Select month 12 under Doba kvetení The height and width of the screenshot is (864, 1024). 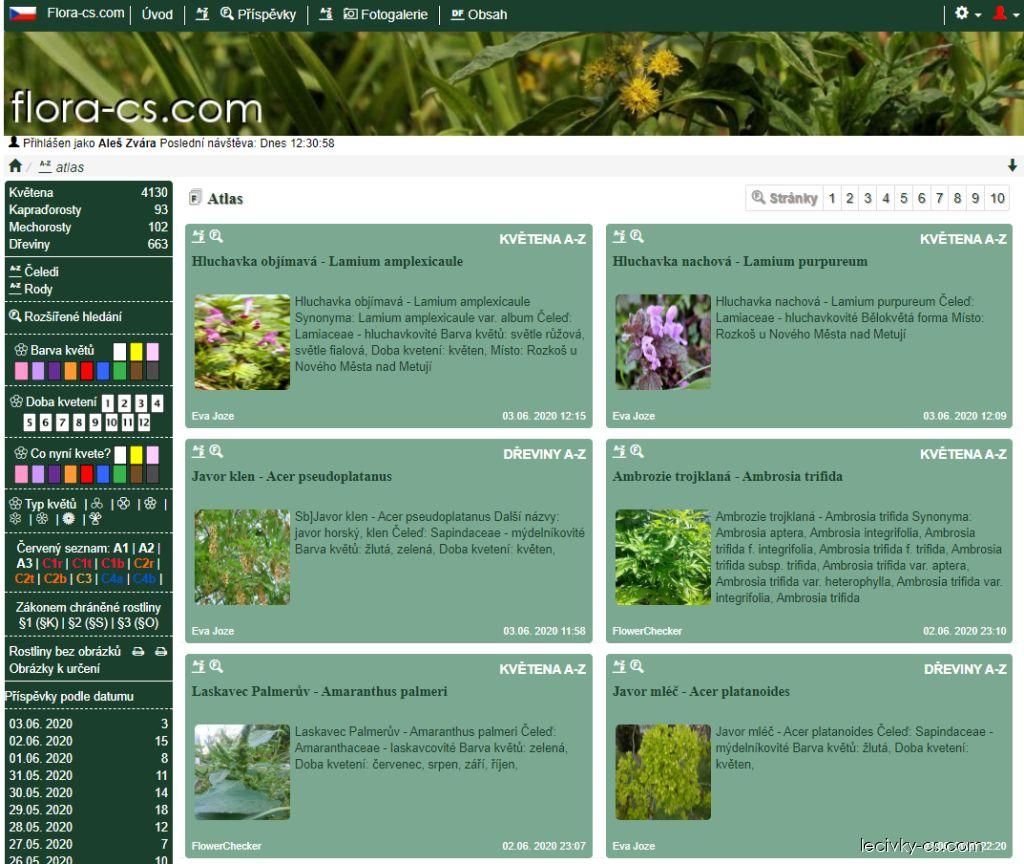(x=144, y=422)
